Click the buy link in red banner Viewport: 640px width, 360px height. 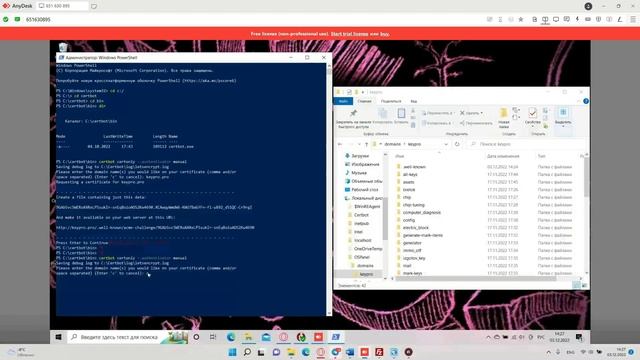(384, 34)
